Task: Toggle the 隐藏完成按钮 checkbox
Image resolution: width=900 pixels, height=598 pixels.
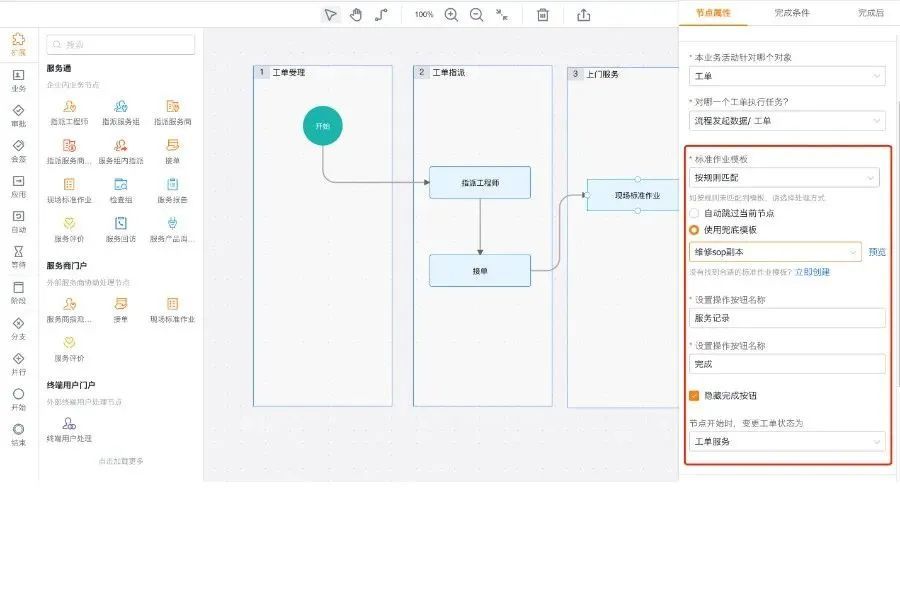Action: click(x=694, y=395)
